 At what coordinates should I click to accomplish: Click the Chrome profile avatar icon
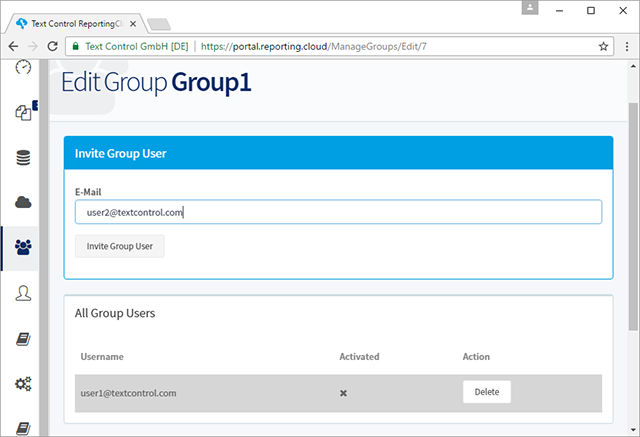530,8
